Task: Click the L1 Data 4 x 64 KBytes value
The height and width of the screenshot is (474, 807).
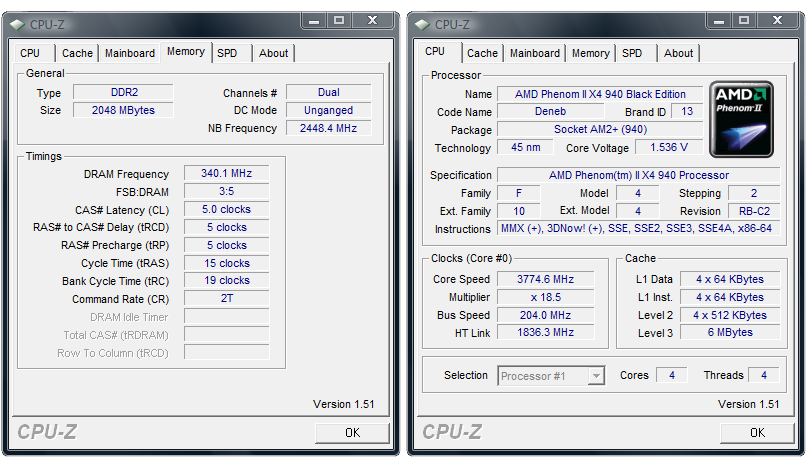Action: pos(730,279)
